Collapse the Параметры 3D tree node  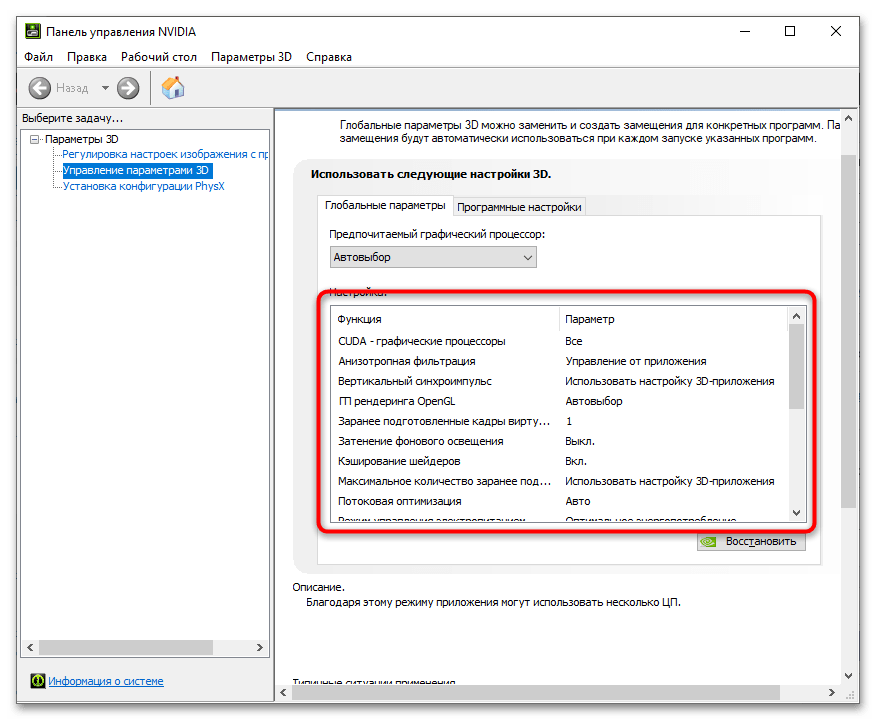(x=35, y=139)
